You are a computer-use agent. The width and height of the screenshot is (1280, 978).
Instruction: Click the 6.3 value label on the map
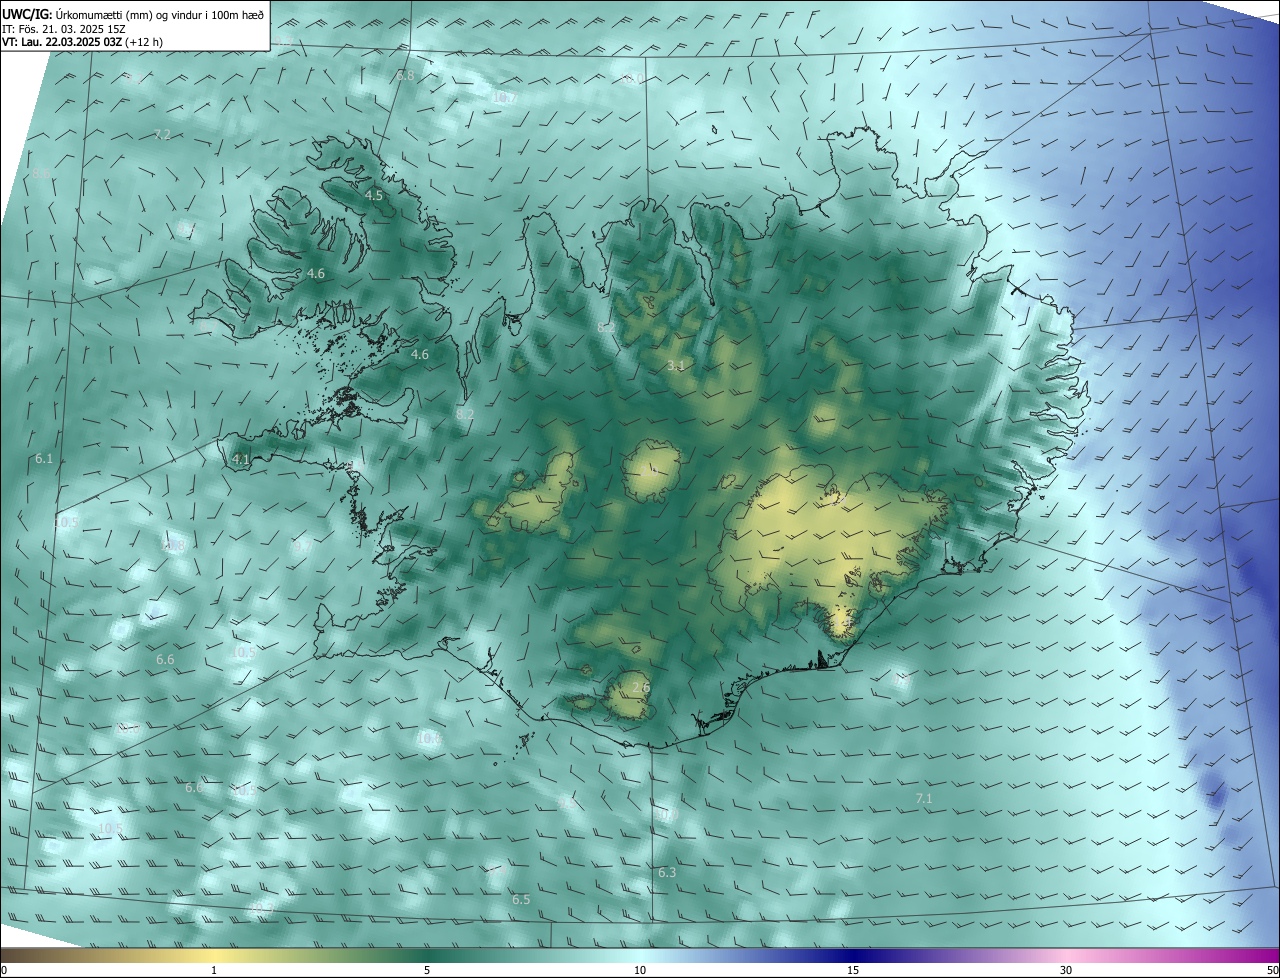[x=667, y=873]
